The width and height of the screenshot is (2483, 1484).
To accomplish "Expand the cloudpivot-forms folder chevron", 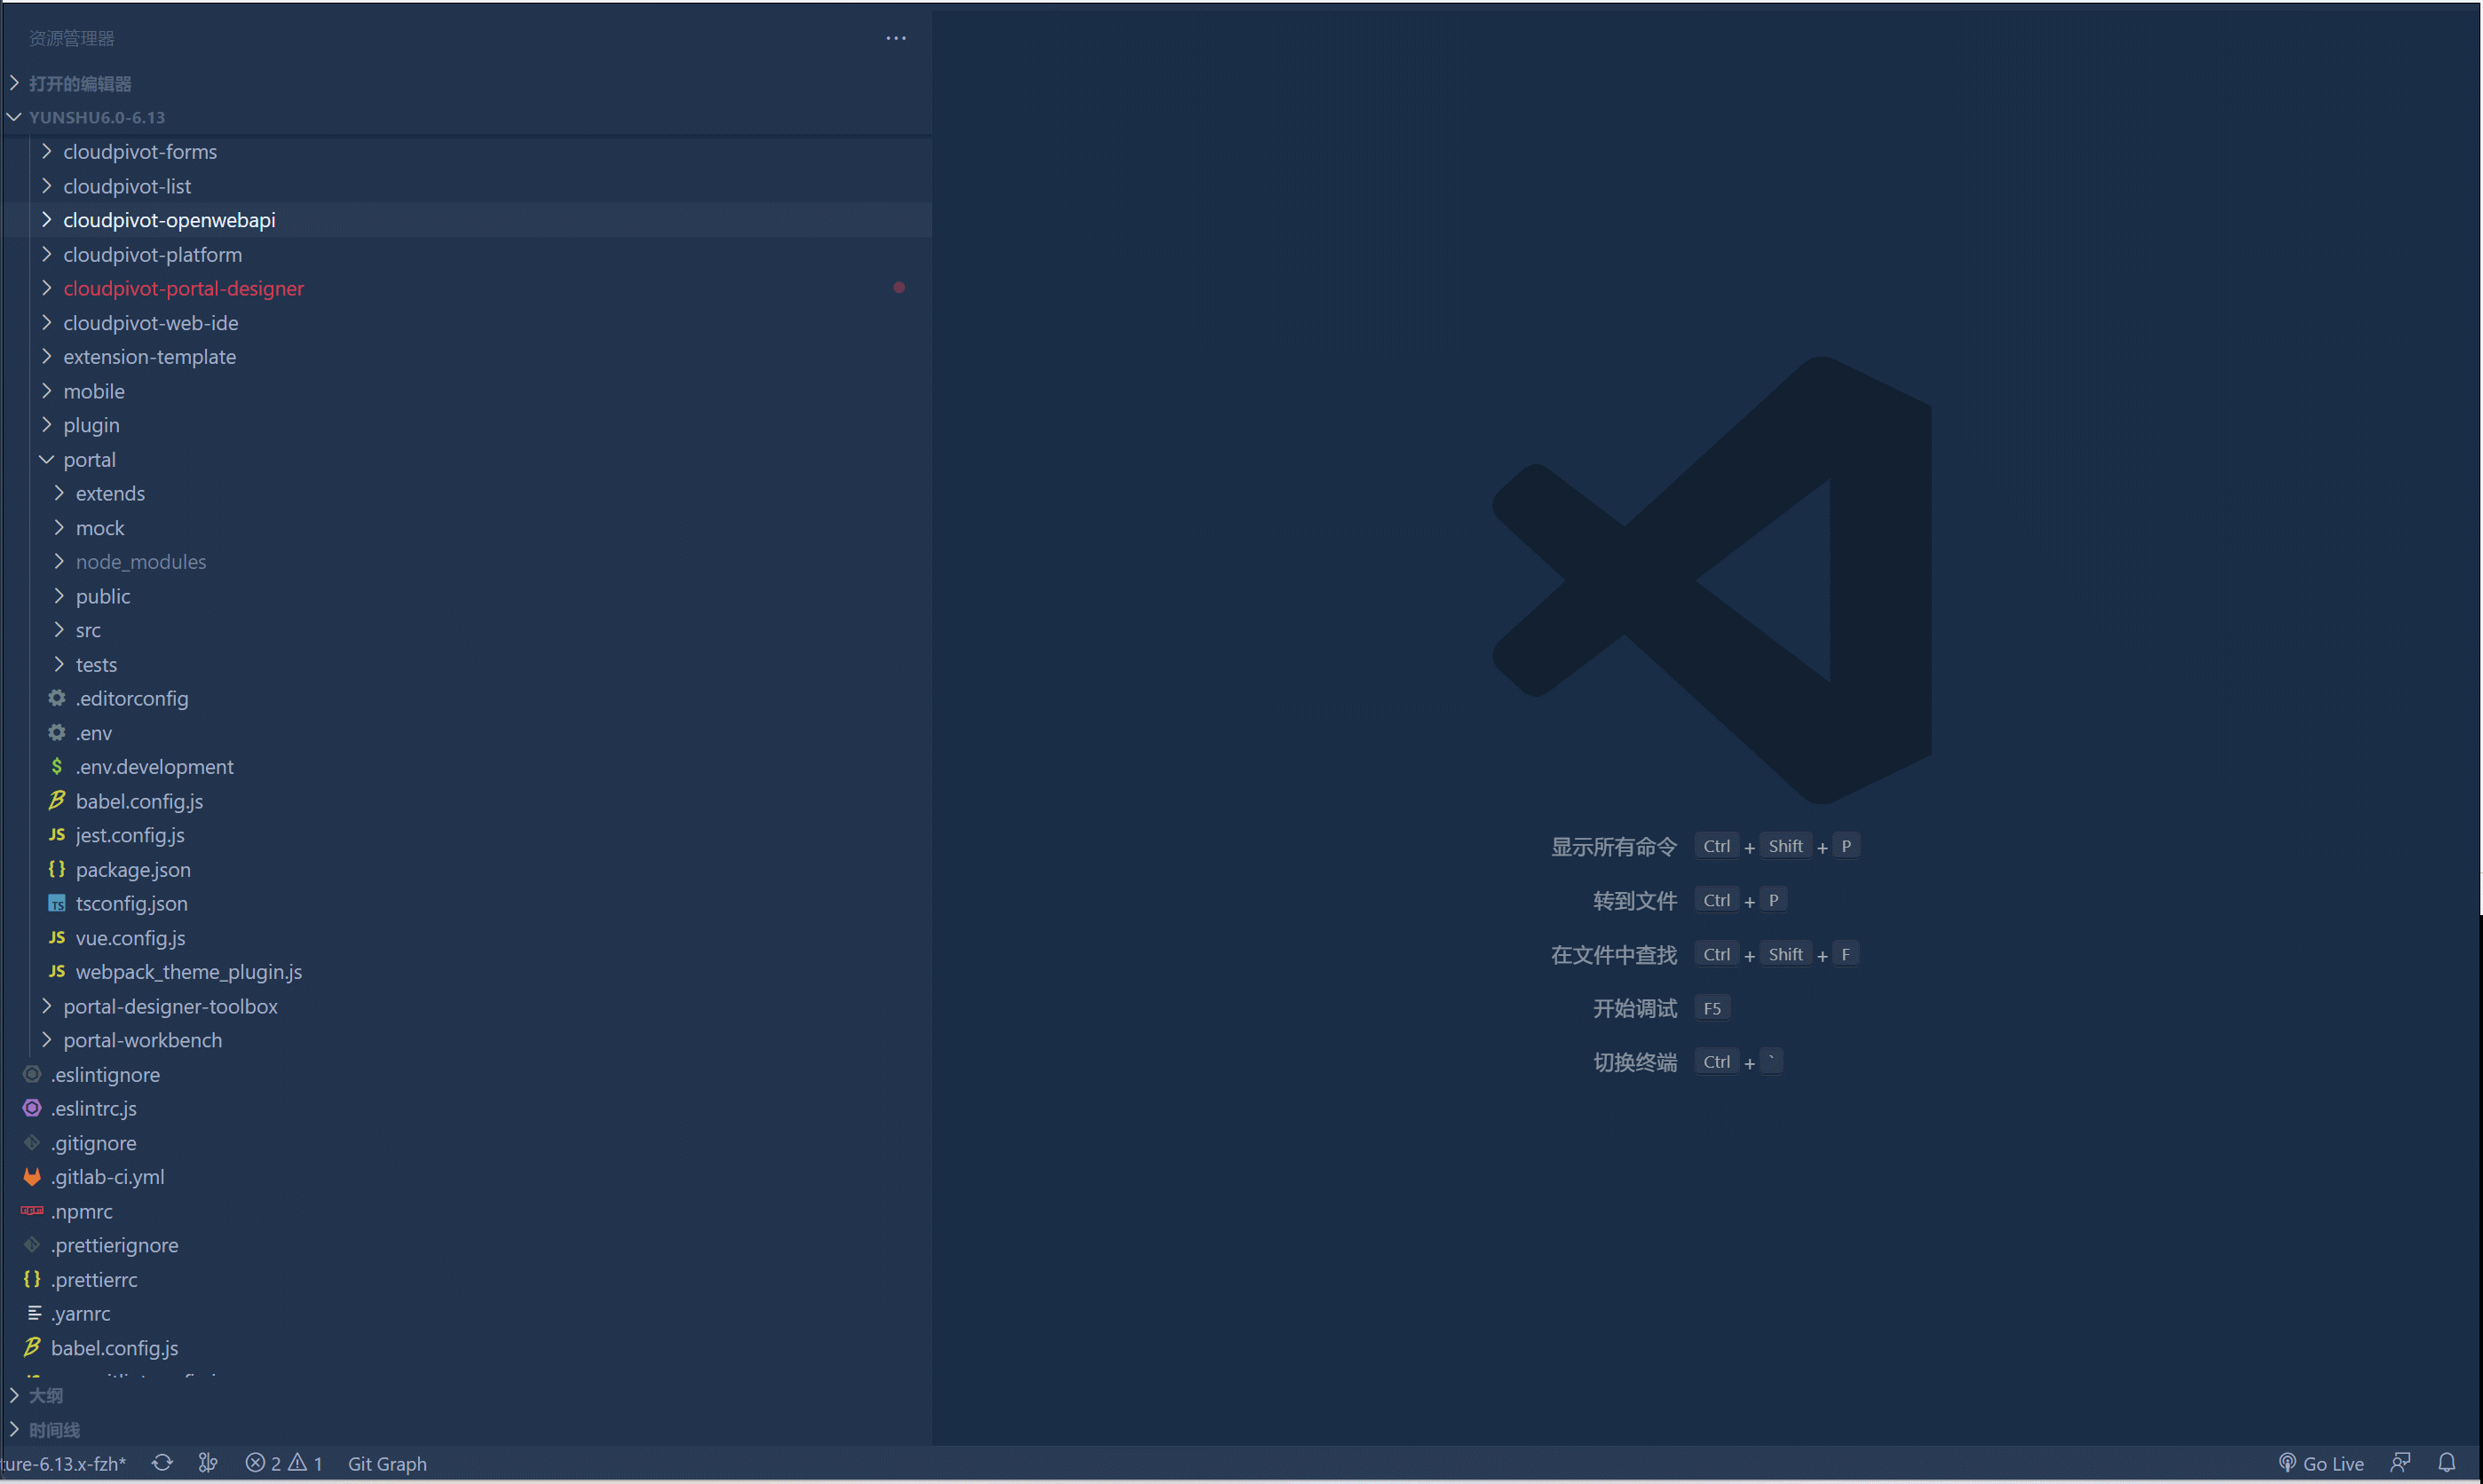I will pyautogui.click(x=46, y=151).
